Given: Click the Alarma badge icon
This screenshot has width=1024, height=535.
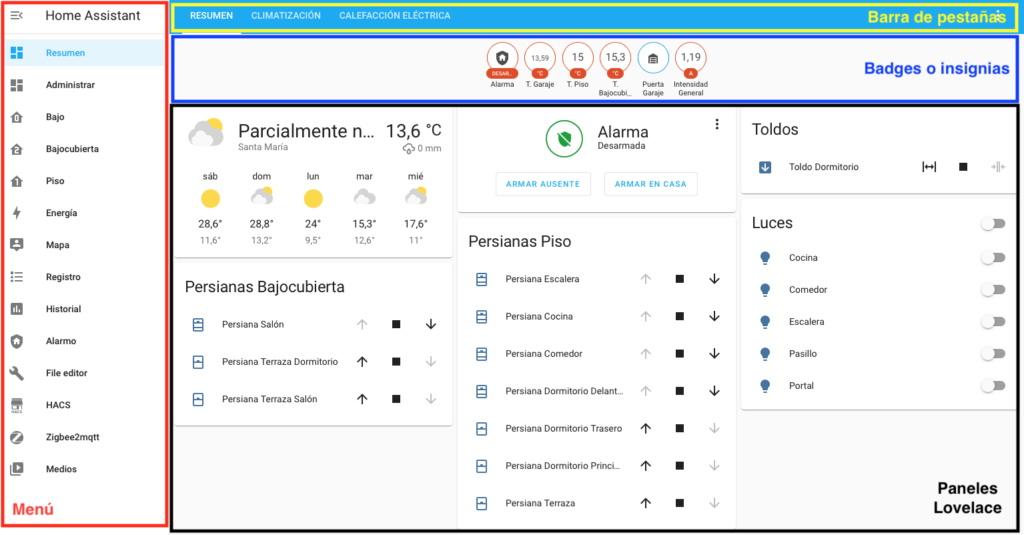Looking at the screenshot, I should click(502, 59).
